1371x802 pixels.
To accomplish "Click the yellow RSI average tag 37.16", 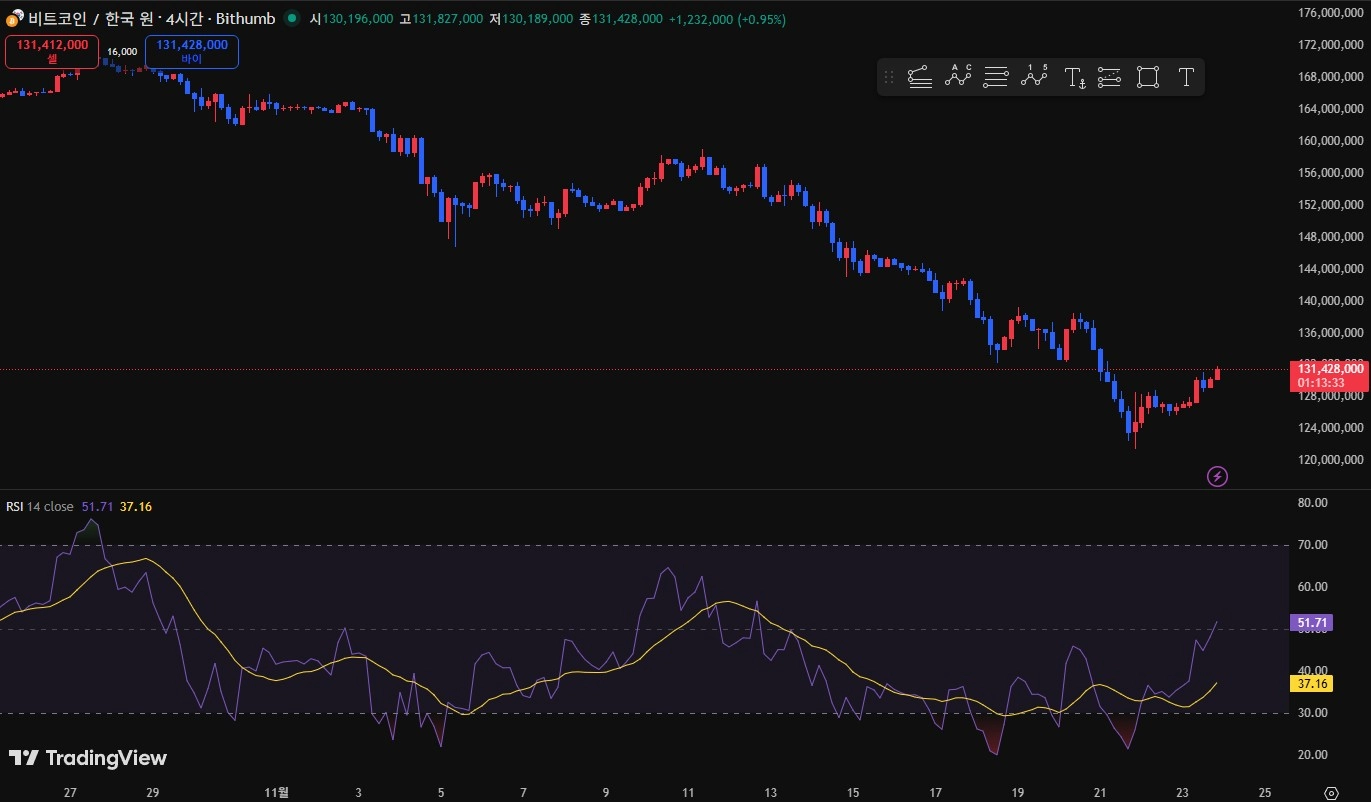I will point(1313,684).
